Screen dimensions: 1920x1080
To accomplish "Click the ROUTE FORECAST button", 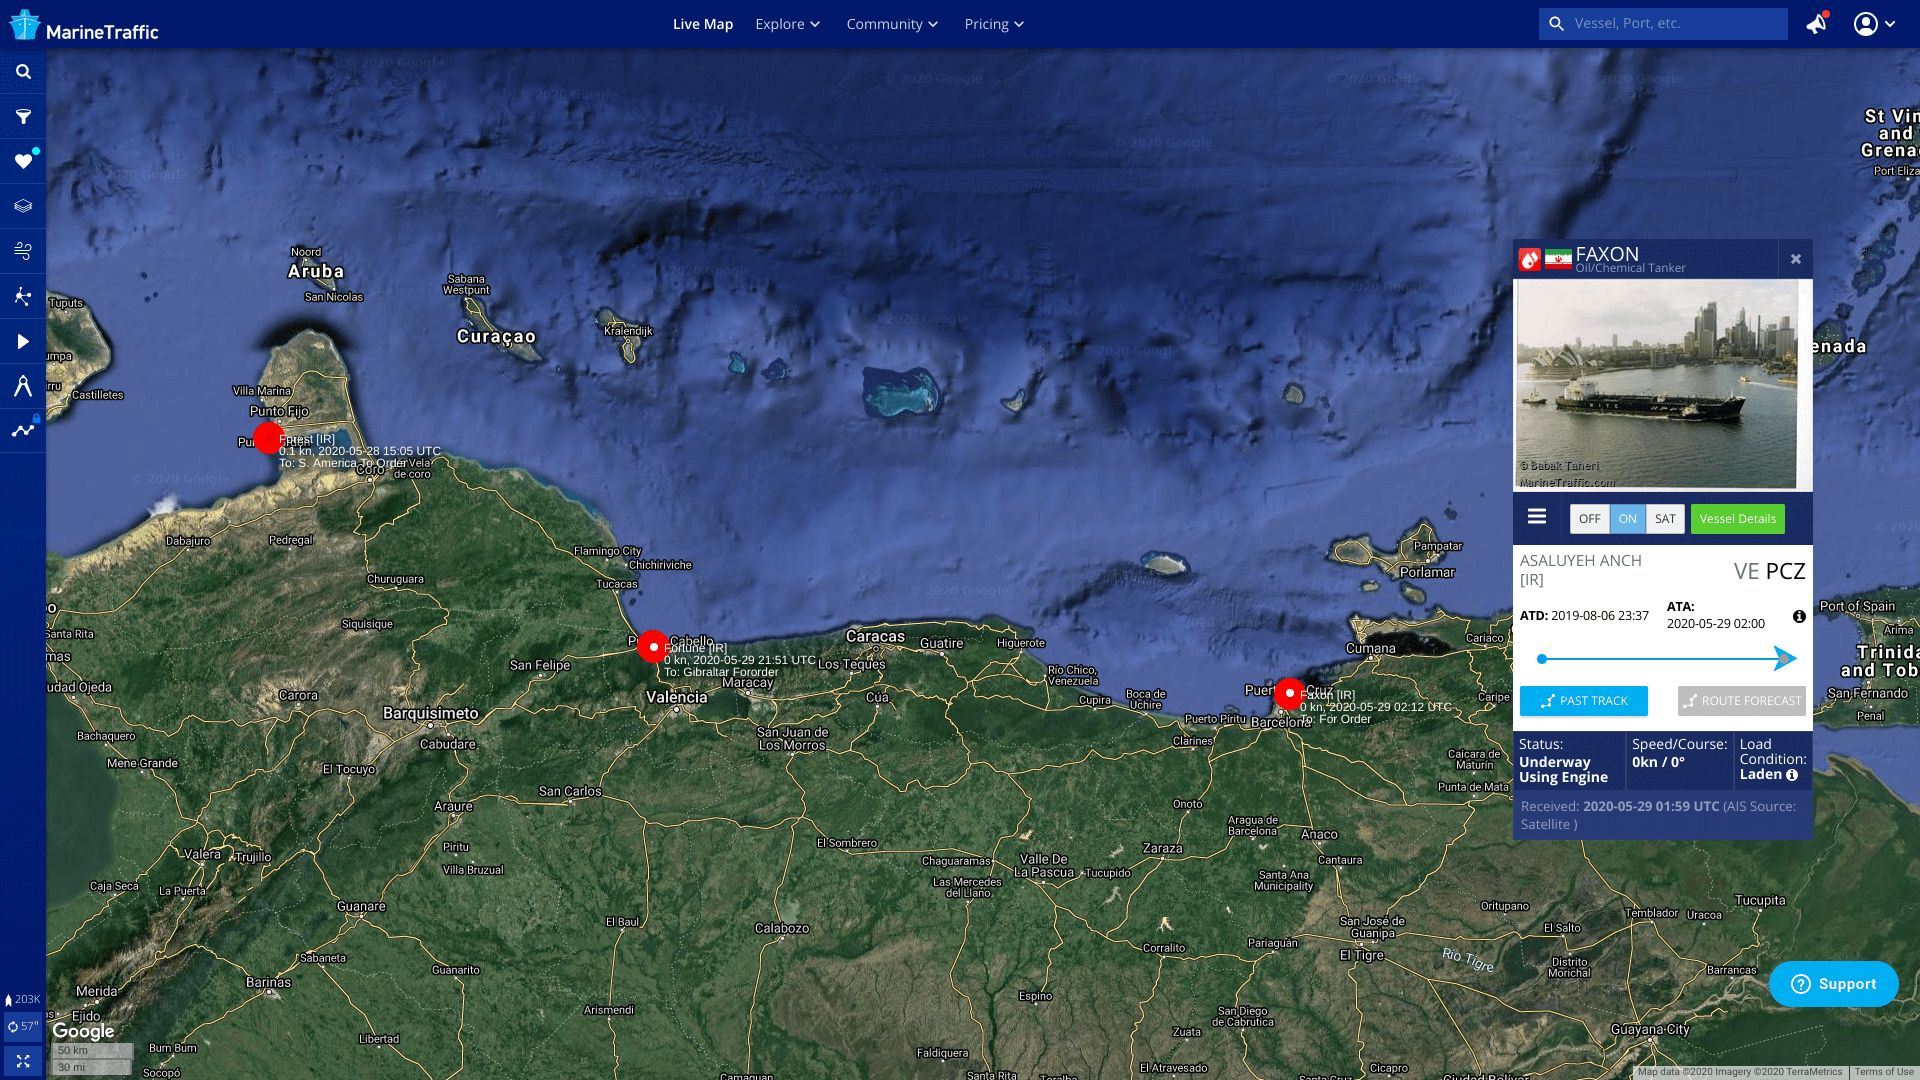I will click(1741, 701).
